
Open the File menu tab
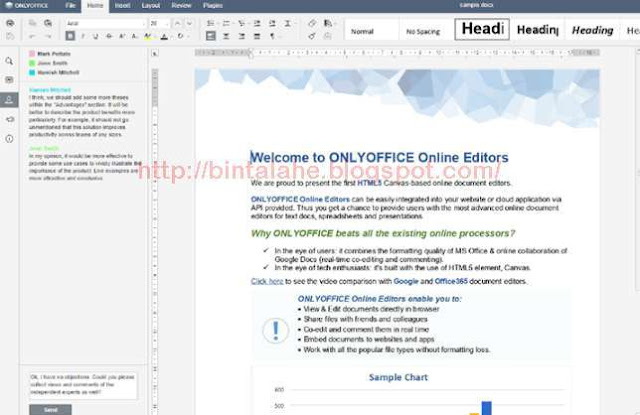70,5
